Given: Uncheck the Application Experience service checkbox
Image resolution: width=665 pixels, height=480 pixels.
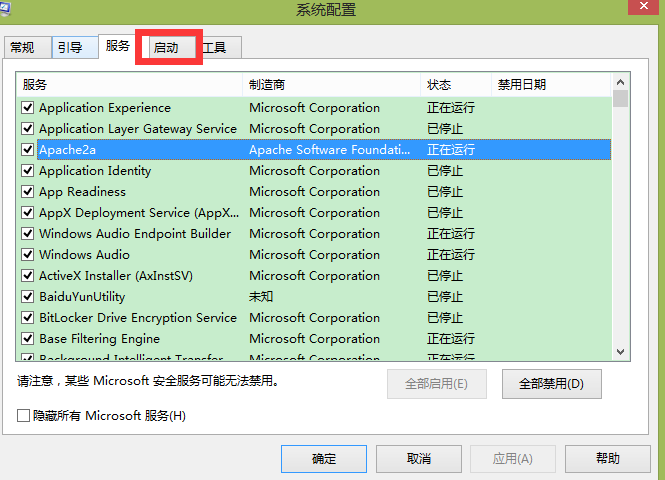Looking at the screenshot, I should coord(28,108).
